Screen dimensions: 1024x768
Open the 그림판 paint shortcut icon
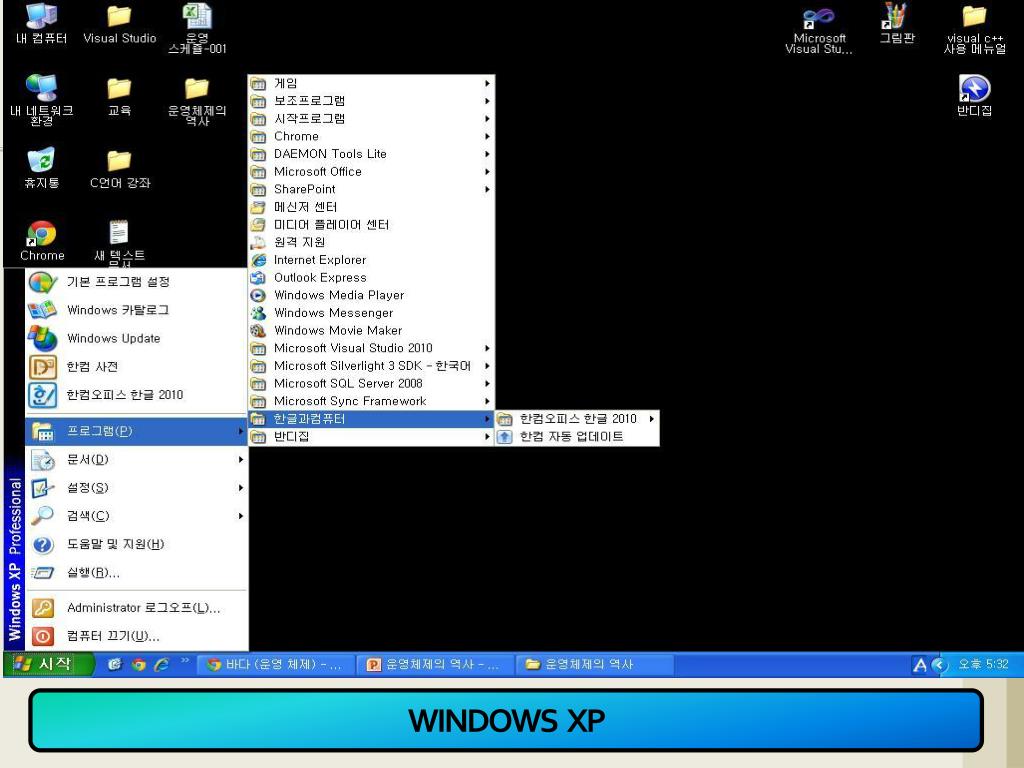(x=897, y=23)
